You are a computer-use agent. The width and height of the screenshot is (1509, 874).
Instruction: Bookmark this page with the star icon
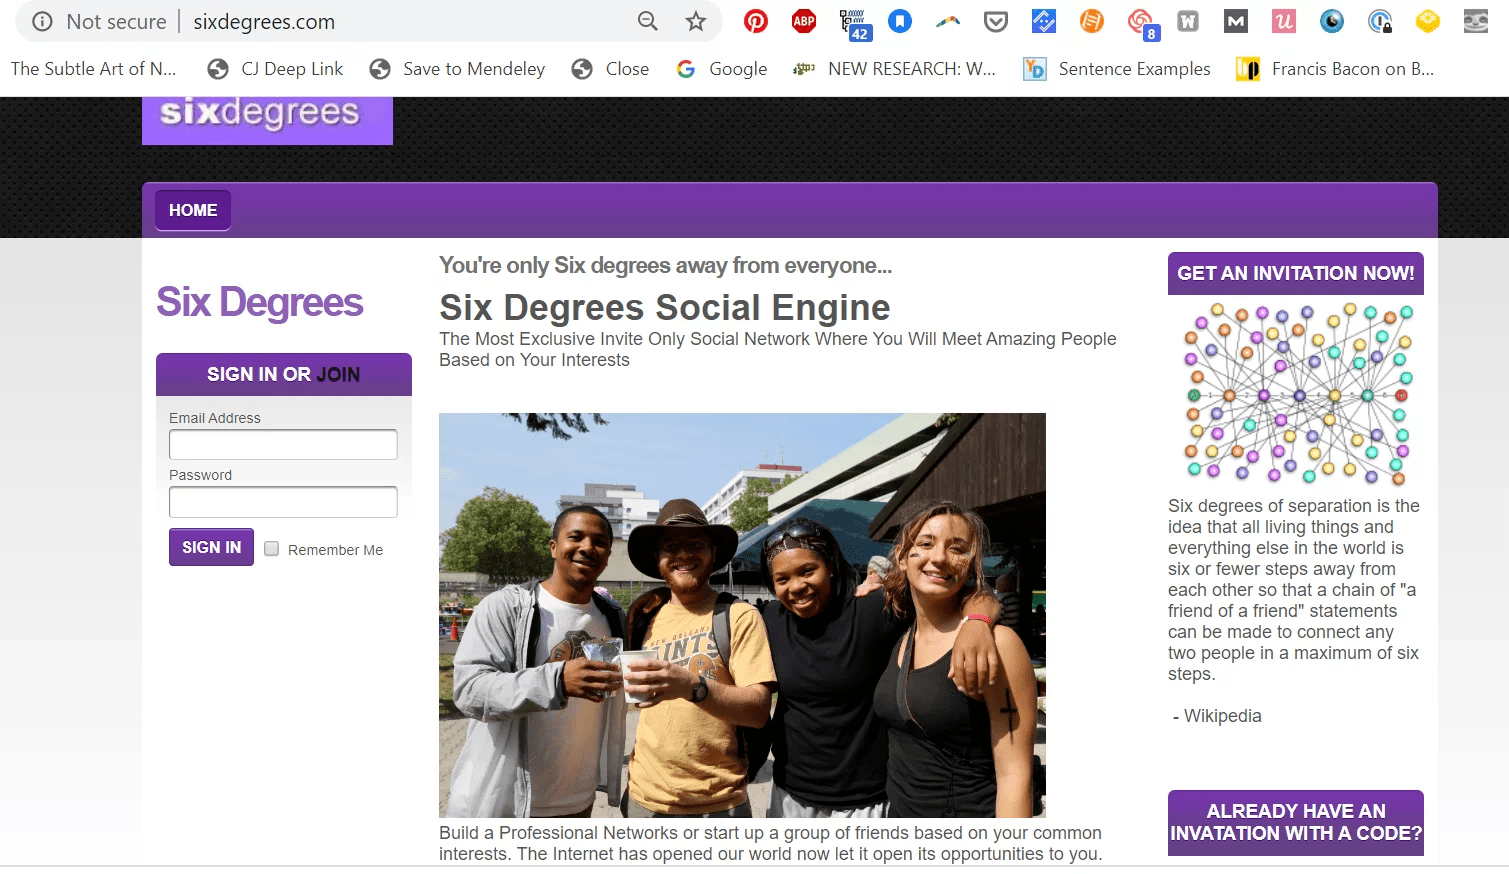(696, 21)
